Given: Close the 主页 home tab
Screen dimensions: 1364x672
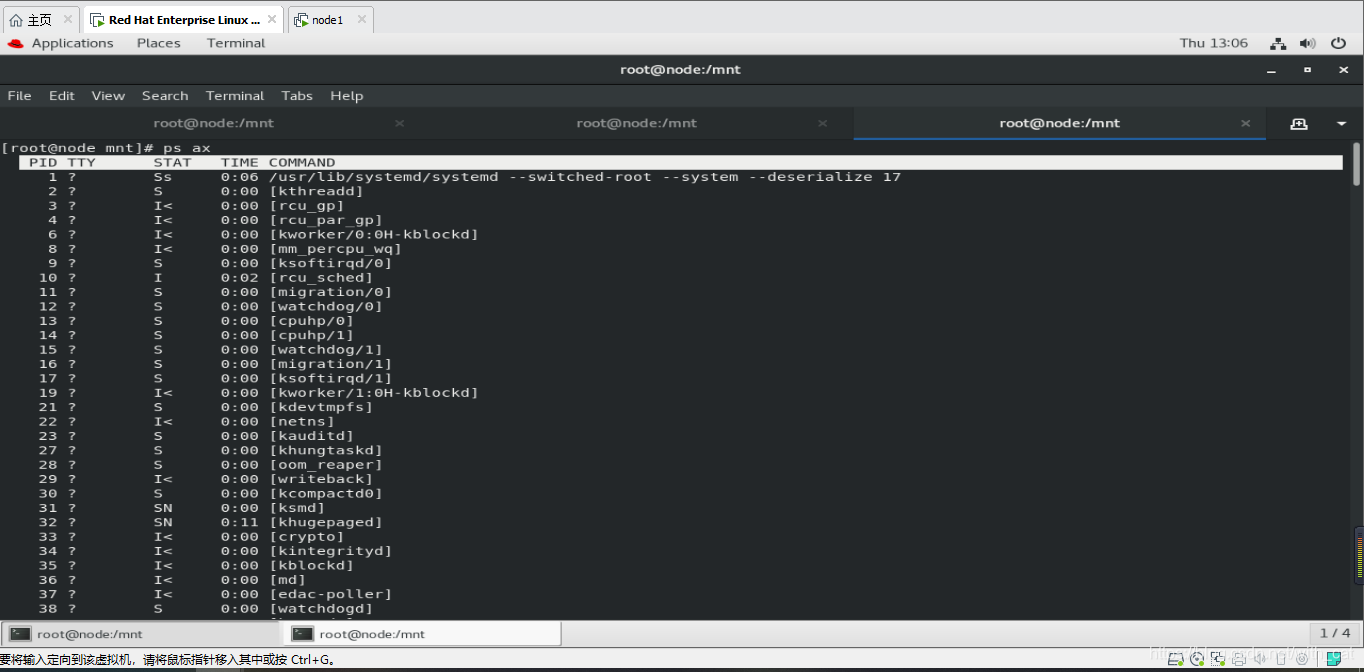Looking at the screenshot, I should coord(68,19).
